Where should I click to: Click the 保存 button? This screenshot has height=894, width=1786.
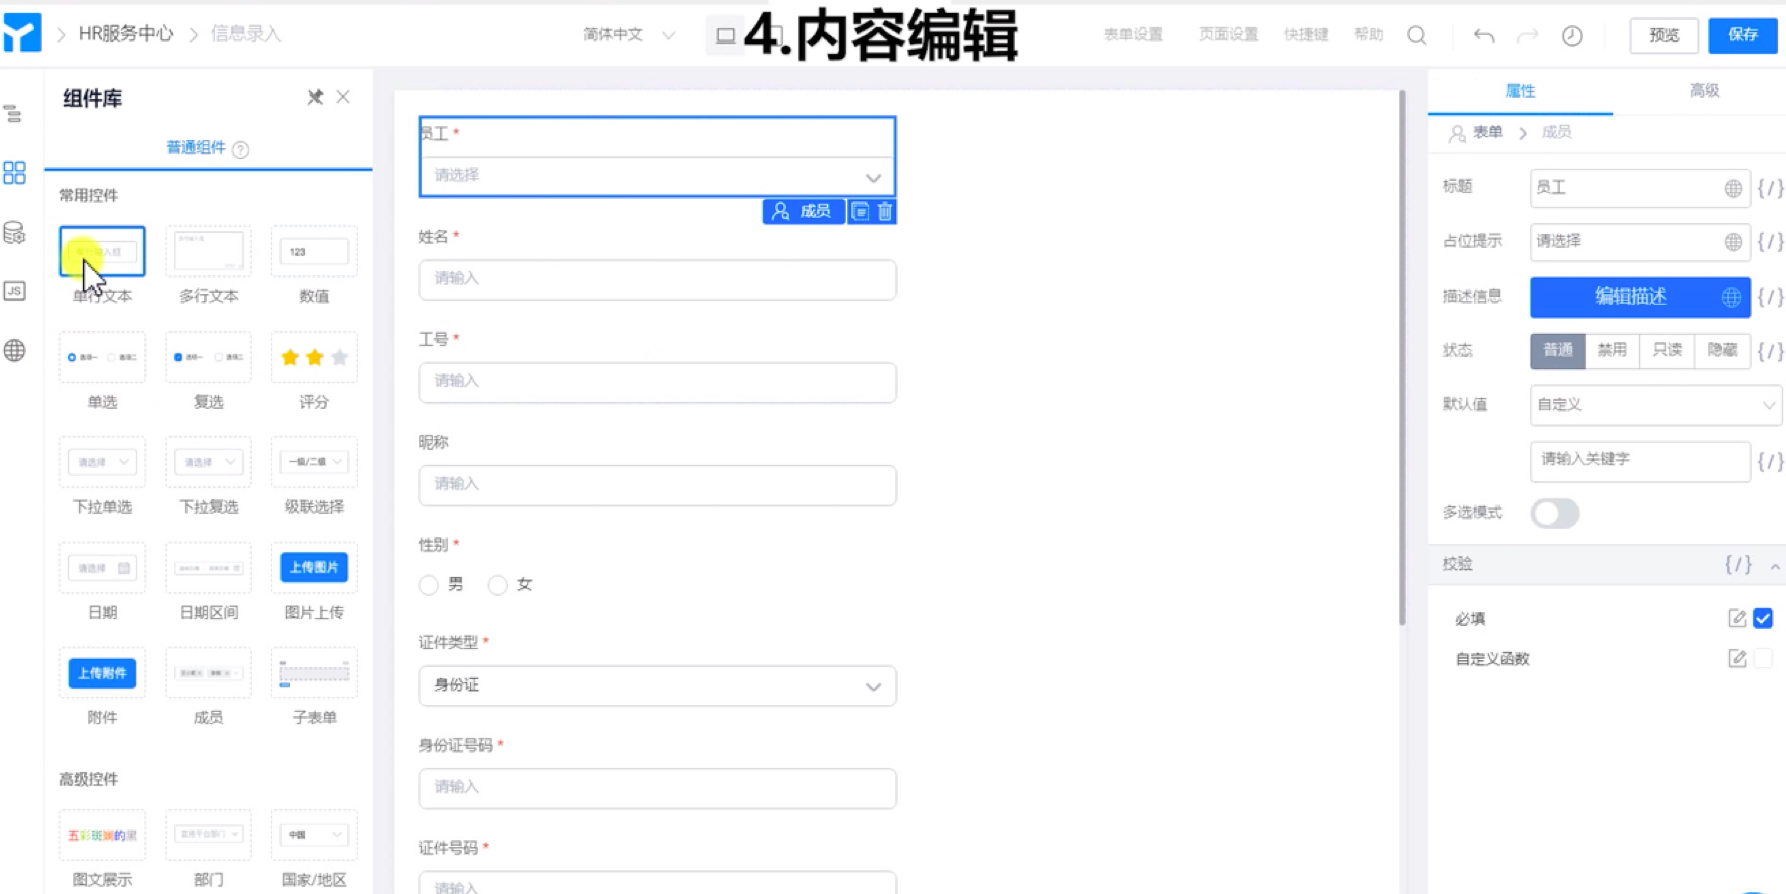pos(1743,35)
